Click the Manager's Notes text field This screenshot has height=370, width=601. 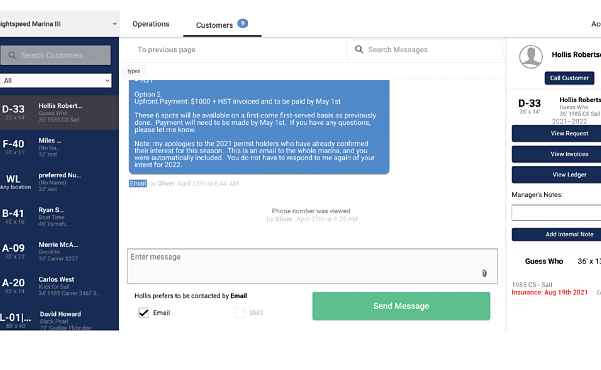point(556,212)
